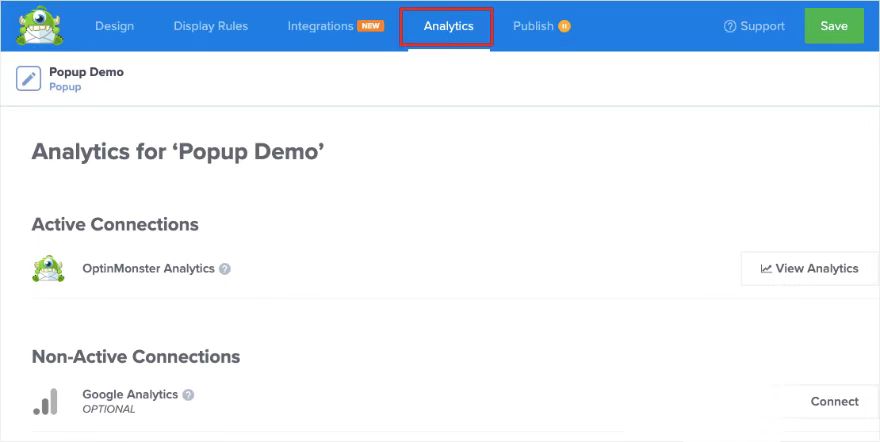880x442 pixels.
Task: Open the Support link
Action: [763, 26]
